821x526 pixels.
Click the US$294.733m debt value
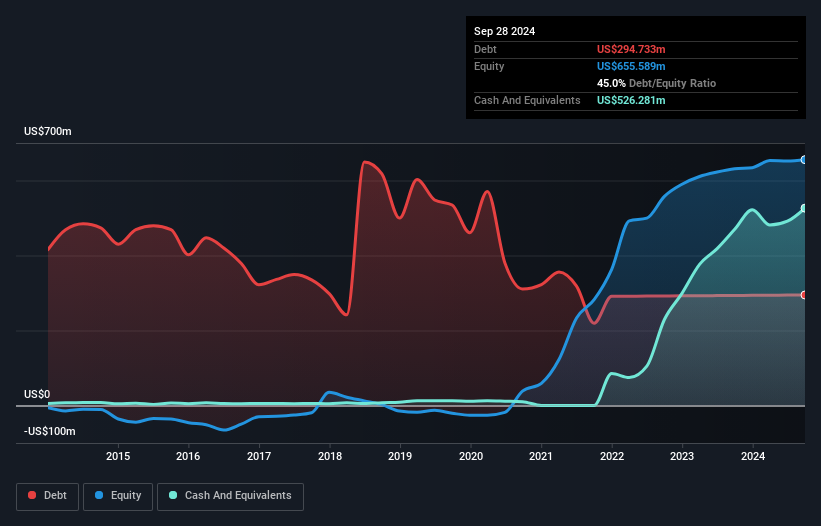point(631,49)
